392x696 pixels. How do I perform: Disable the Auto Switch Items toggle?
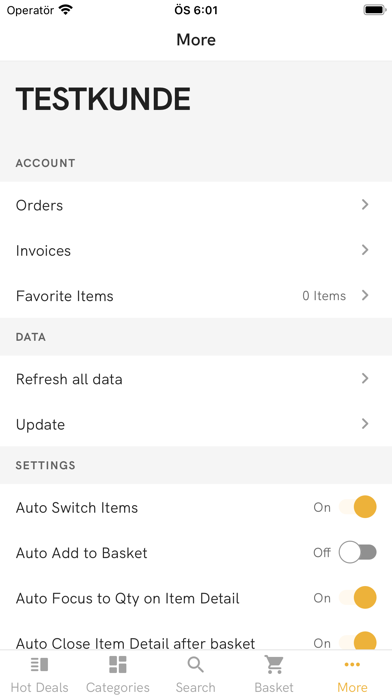click(x=358, y=507)
